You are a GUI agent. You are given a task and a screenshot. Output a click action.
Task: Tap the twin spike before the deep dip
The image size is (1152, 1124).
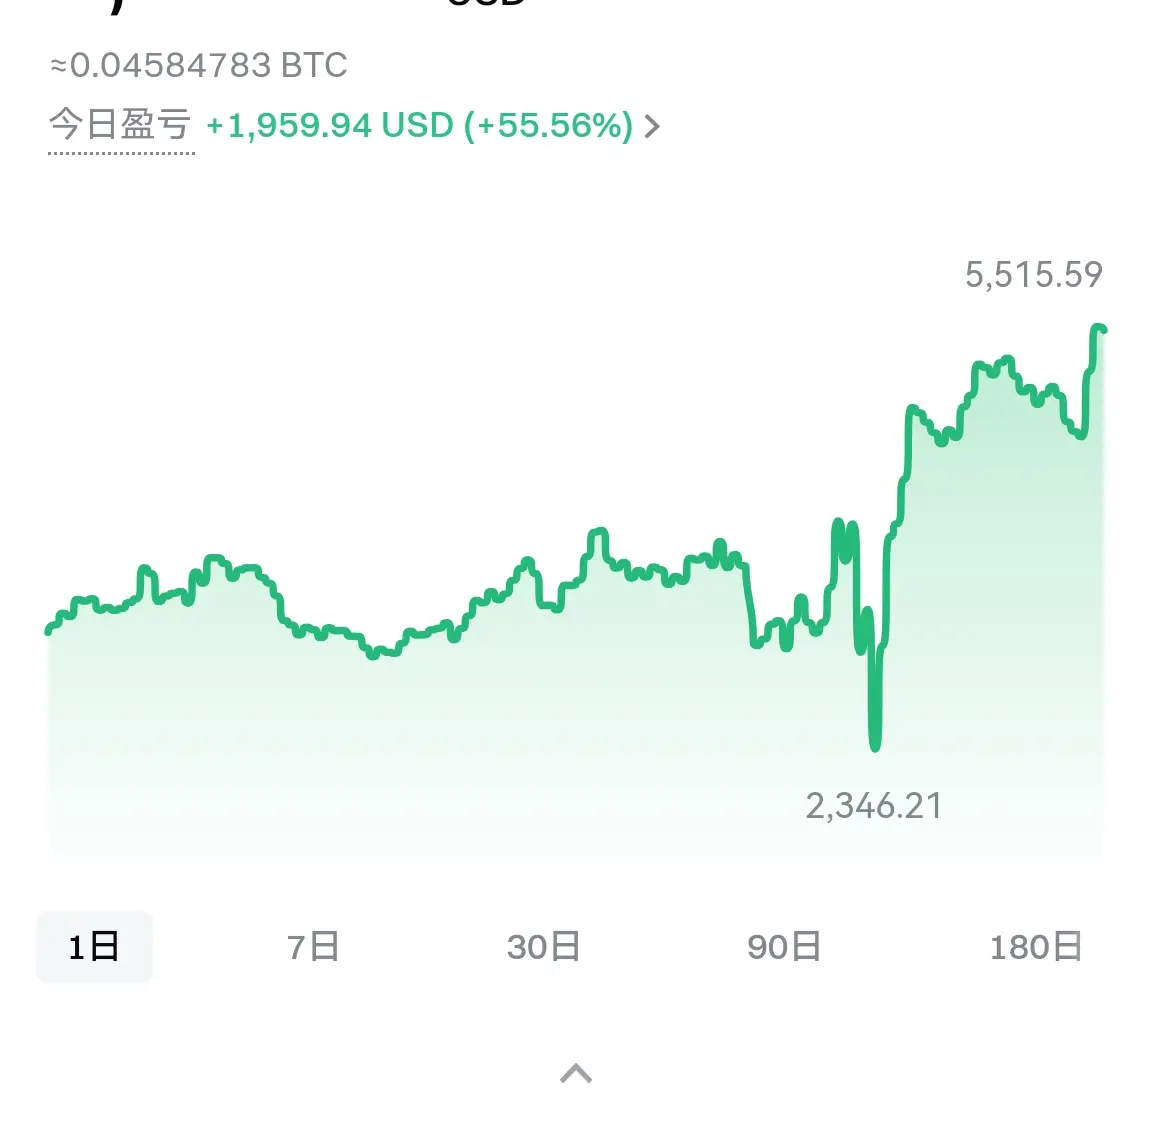(x=844, y=540)
